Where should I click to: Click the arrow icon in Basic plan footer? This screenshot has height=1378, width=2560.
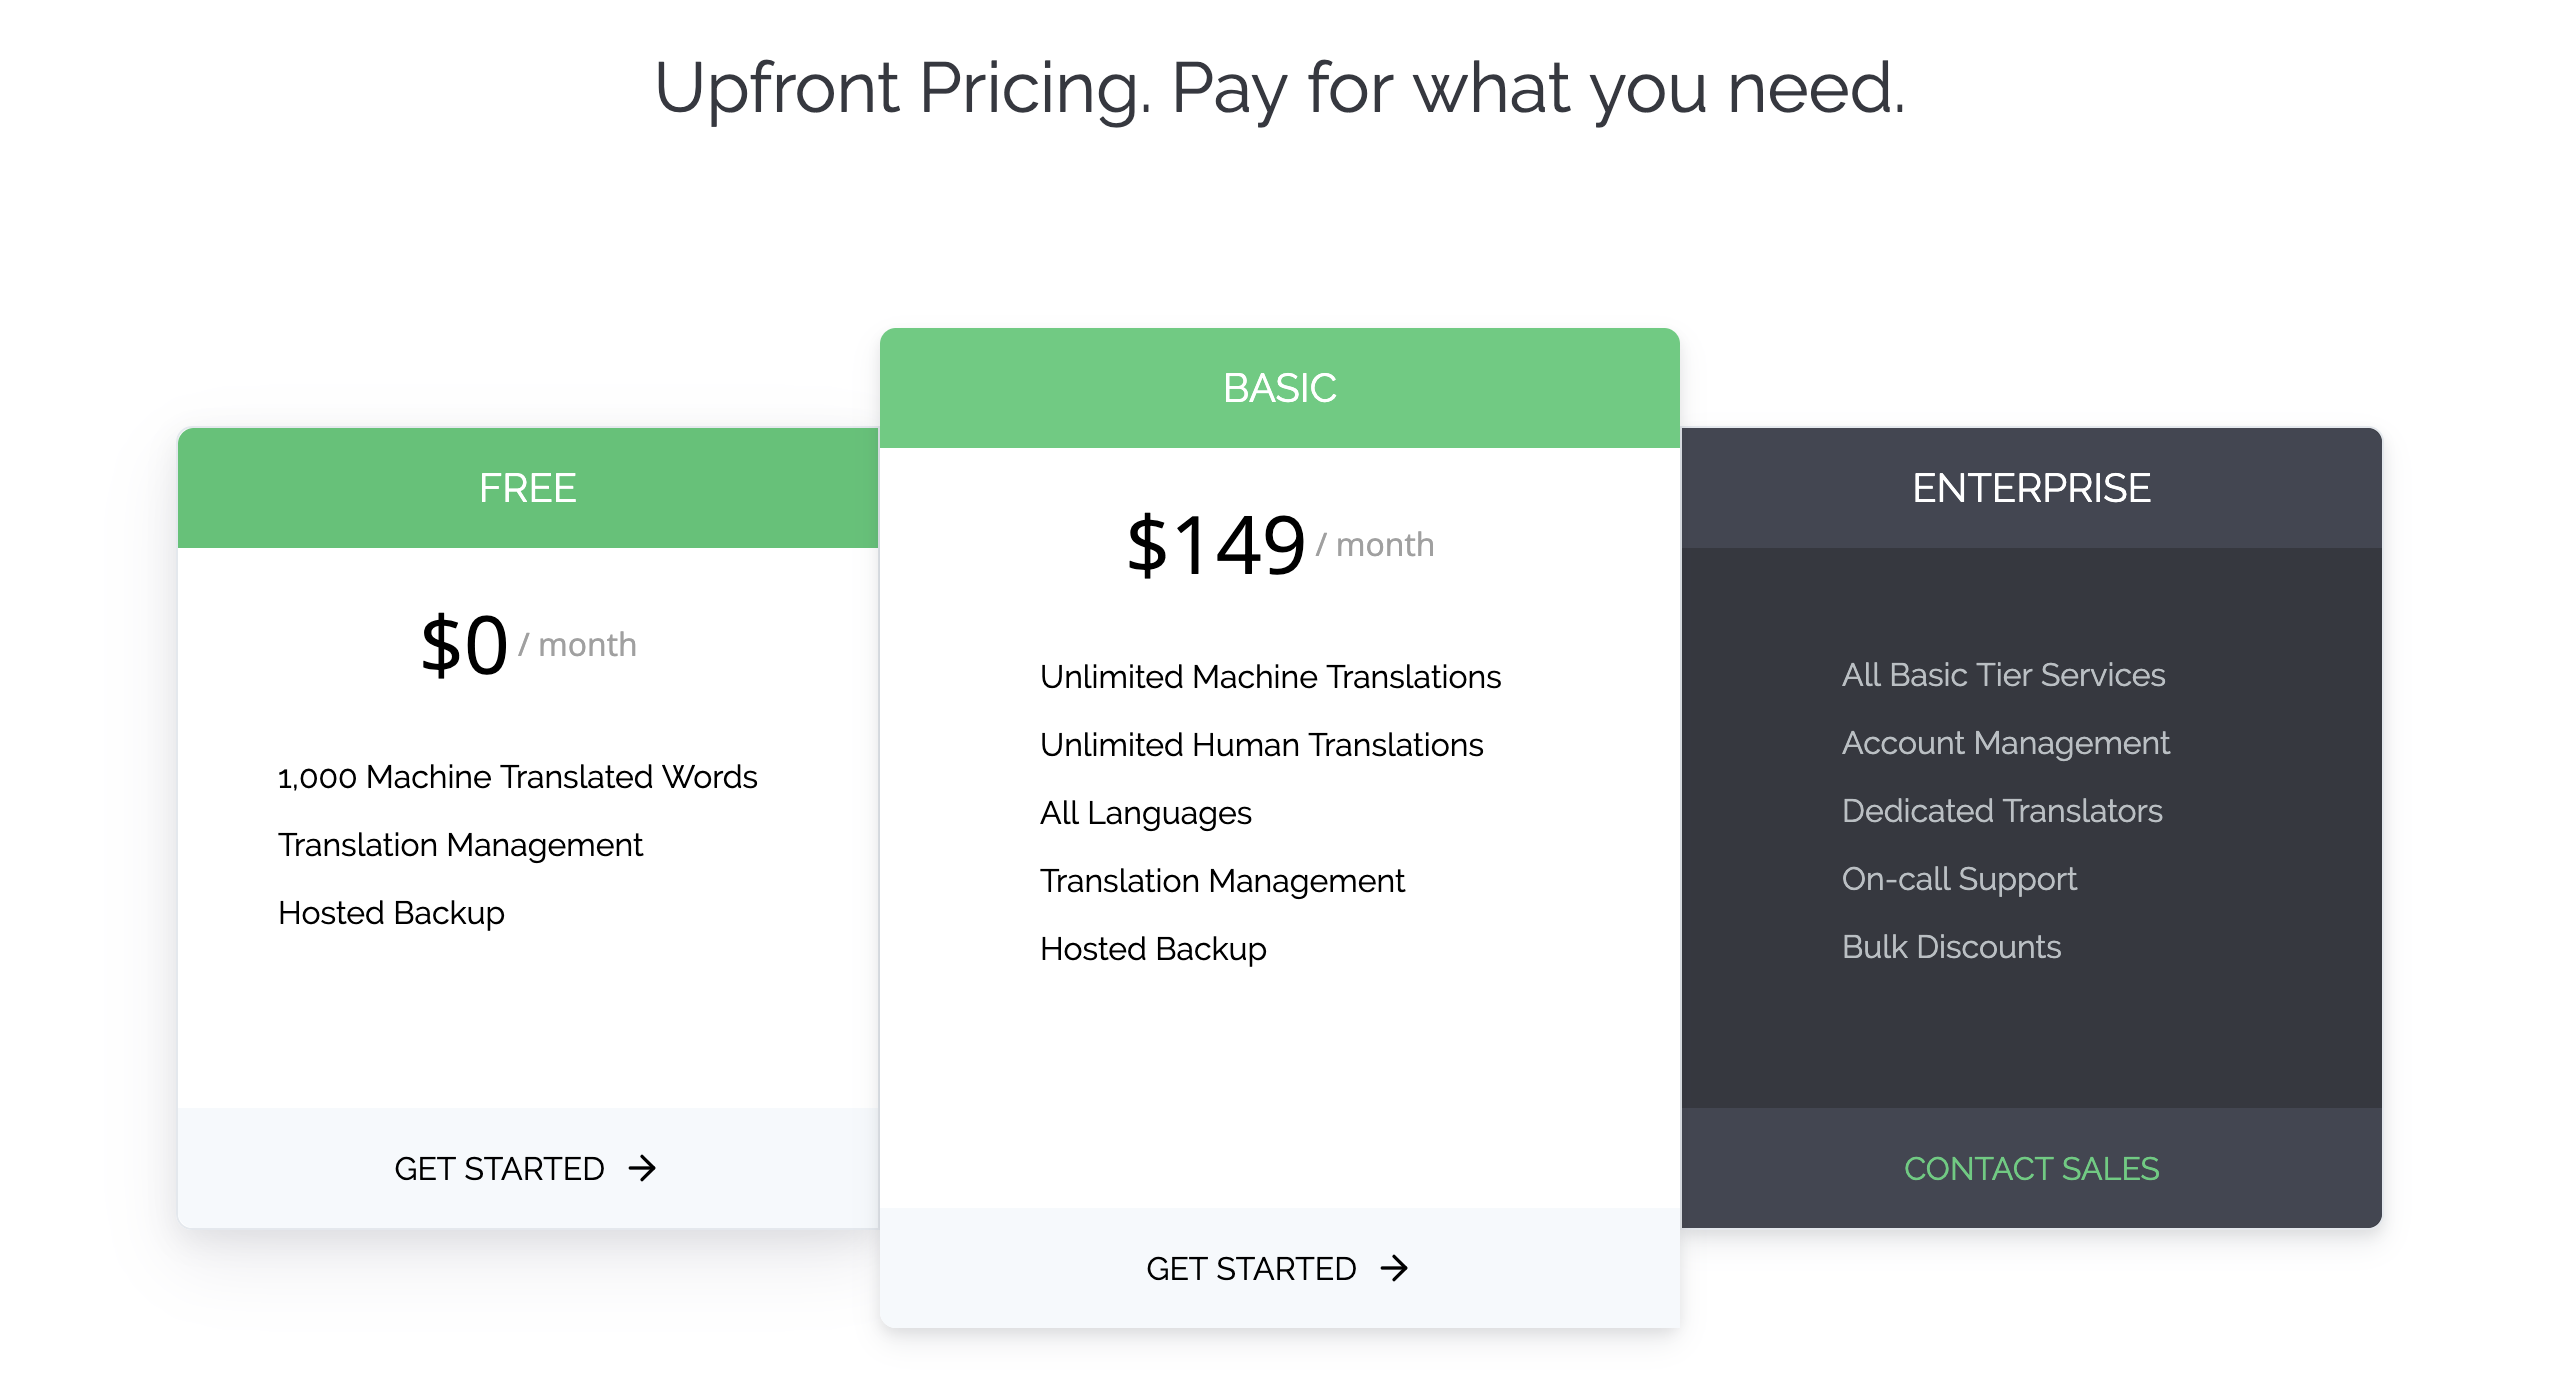[1394, 1268]
